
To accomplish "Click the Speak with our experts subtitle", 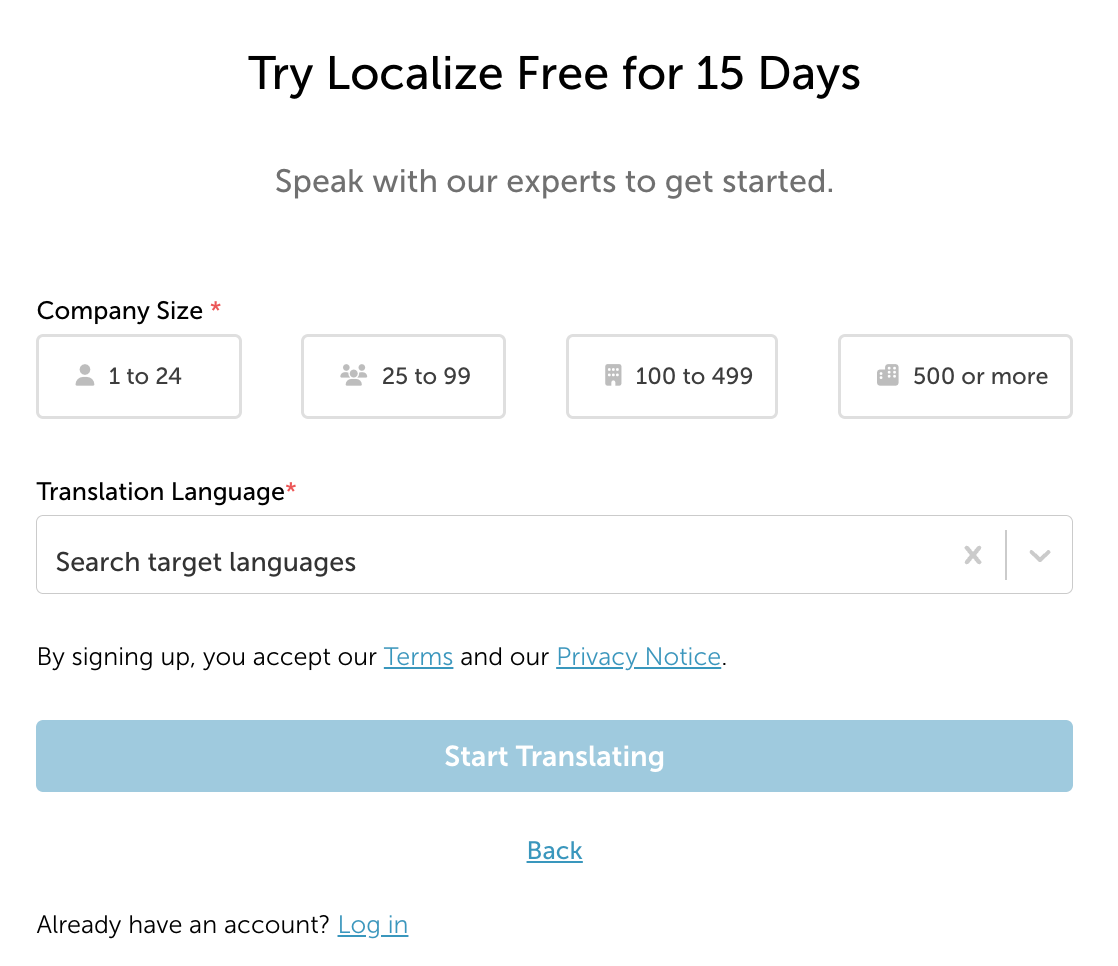I will click(x=555, y=182).
